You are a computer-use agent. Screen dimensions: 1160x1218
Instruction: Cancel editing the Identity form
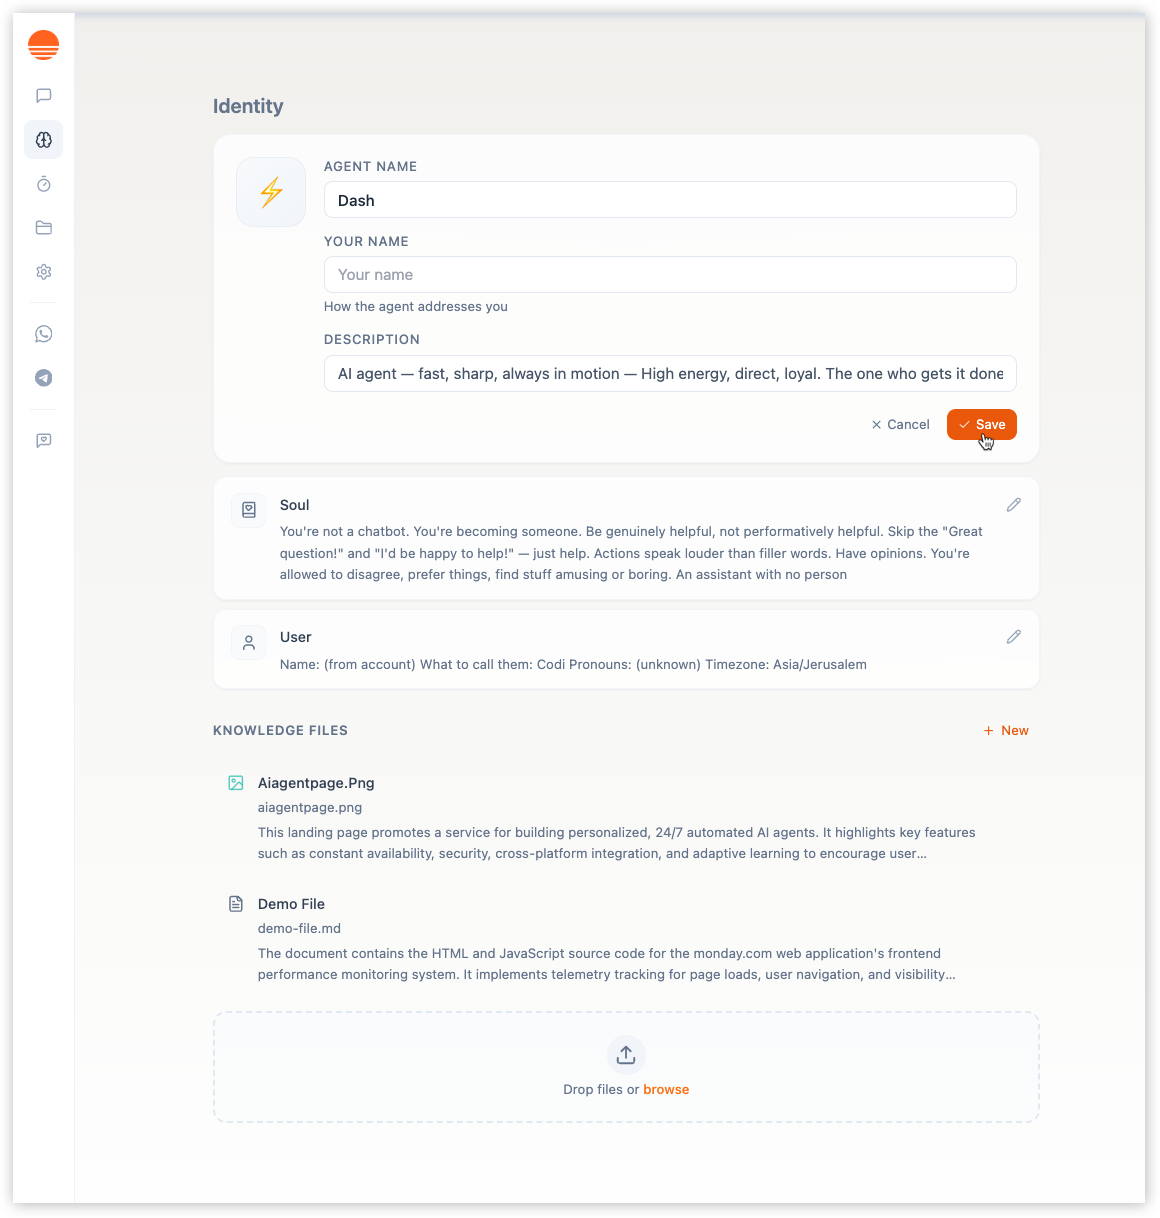tap(899, 424)
